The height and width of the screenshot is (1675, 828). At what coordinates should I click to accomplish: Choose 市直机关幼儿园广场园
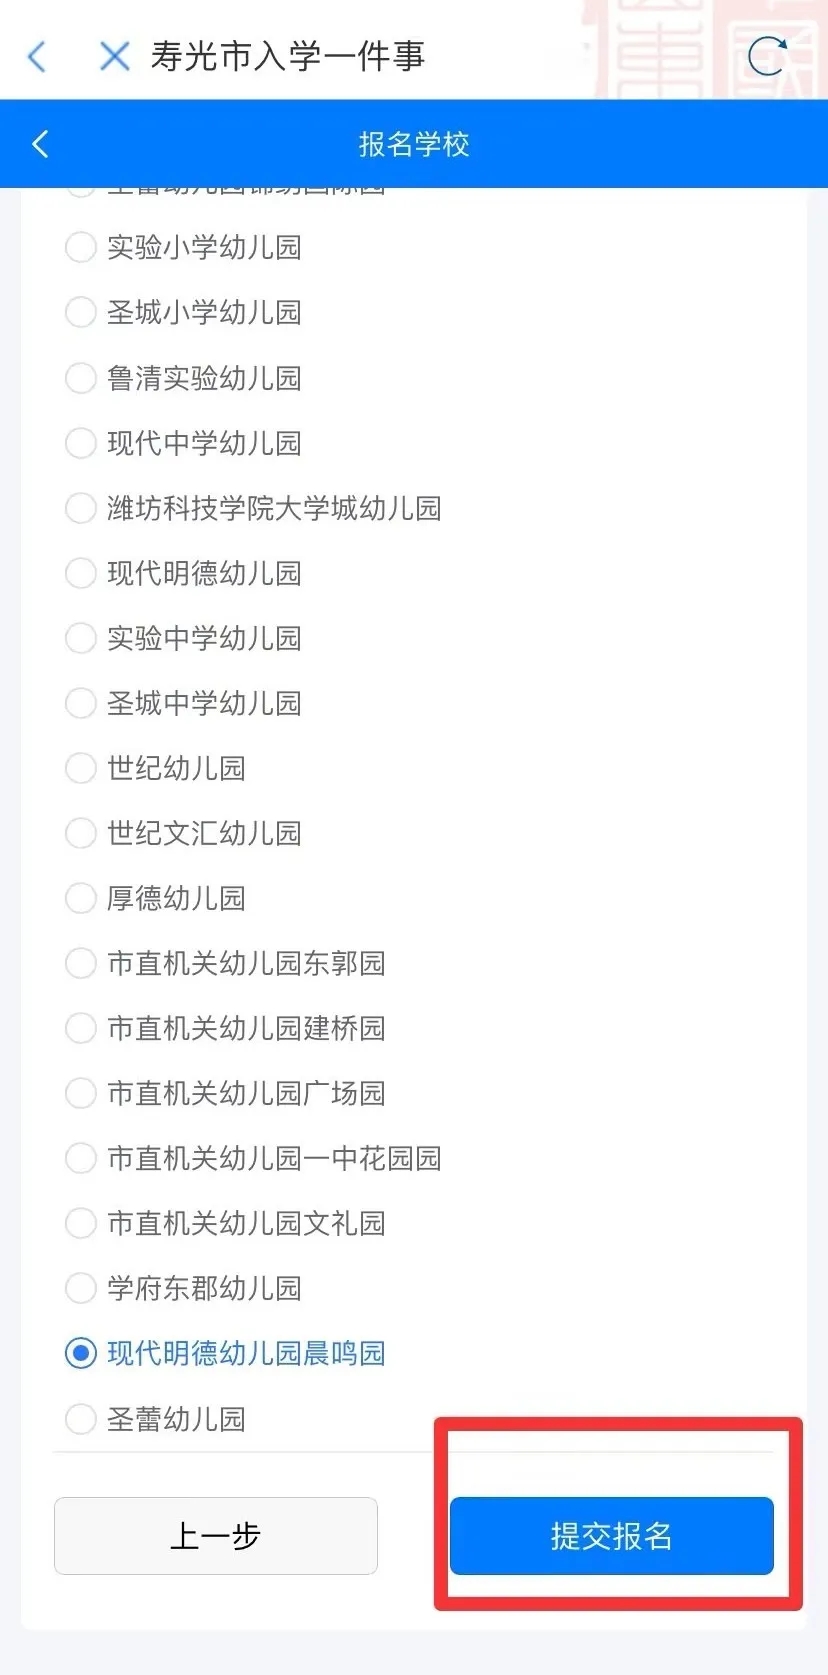[80, 1093]
